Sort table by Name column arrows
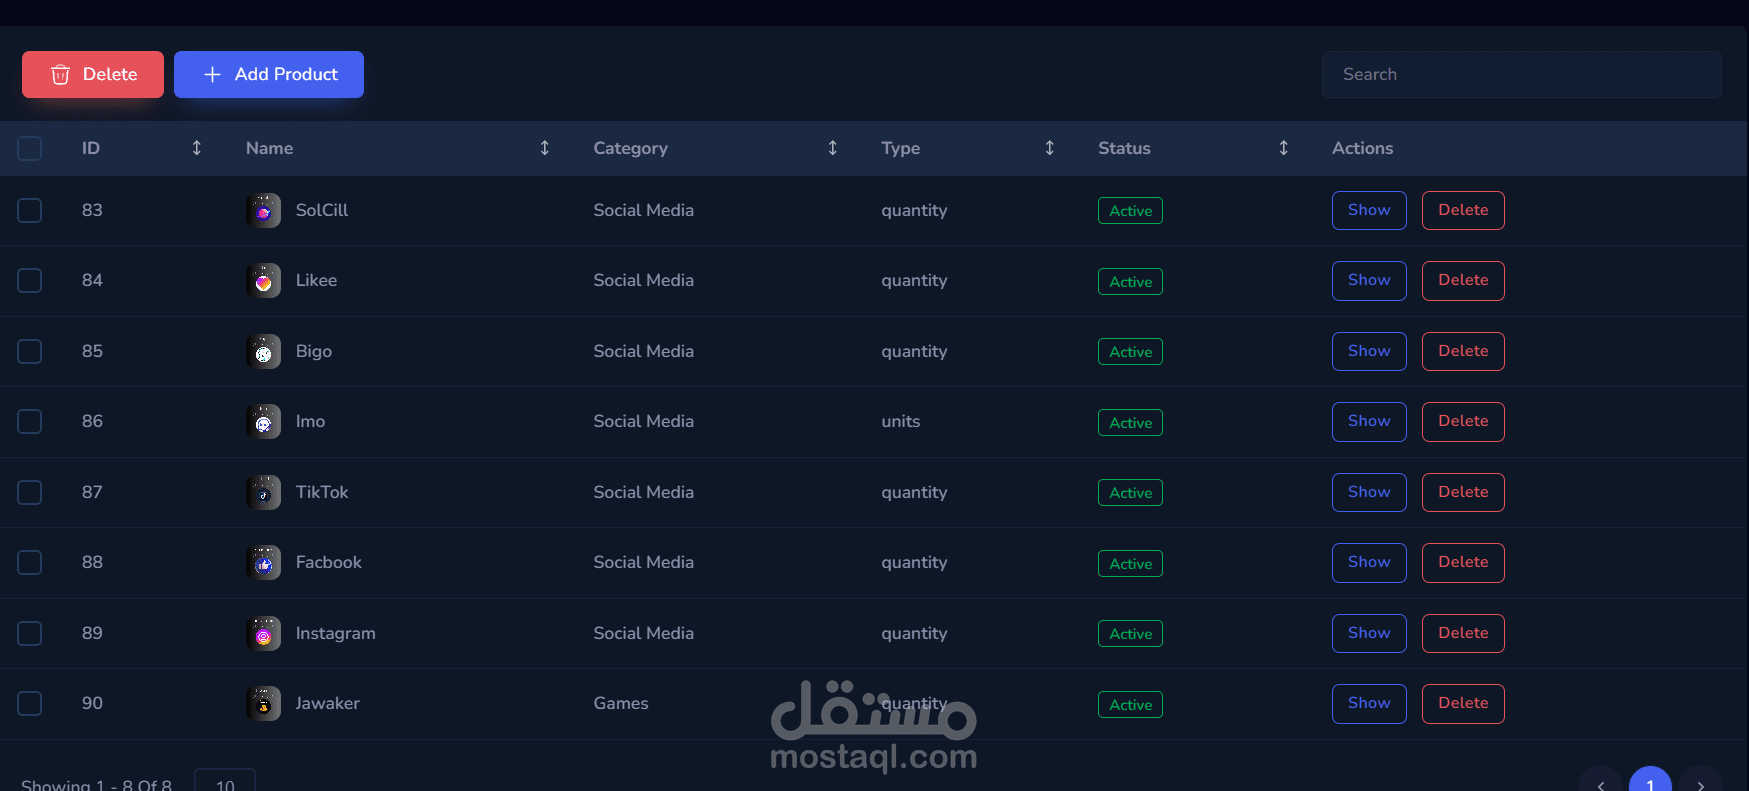Image resolution: width=1749 pixels, height=791 pixels. click(x=545, y=148)
